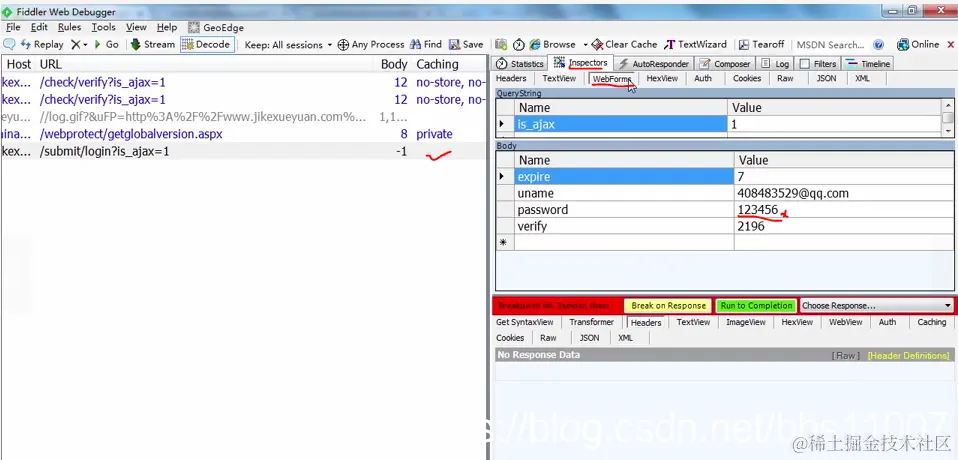
Task: Click the uname value 408483529@qq.com
Action: pyautogui.click(x=844, y=193)
